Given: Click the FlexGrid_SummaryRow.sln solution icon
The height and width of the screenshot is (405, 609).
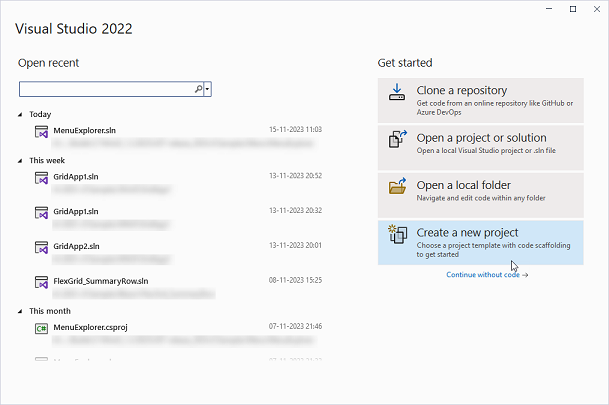Looking at the screenshot, I should tap(42, 282).
